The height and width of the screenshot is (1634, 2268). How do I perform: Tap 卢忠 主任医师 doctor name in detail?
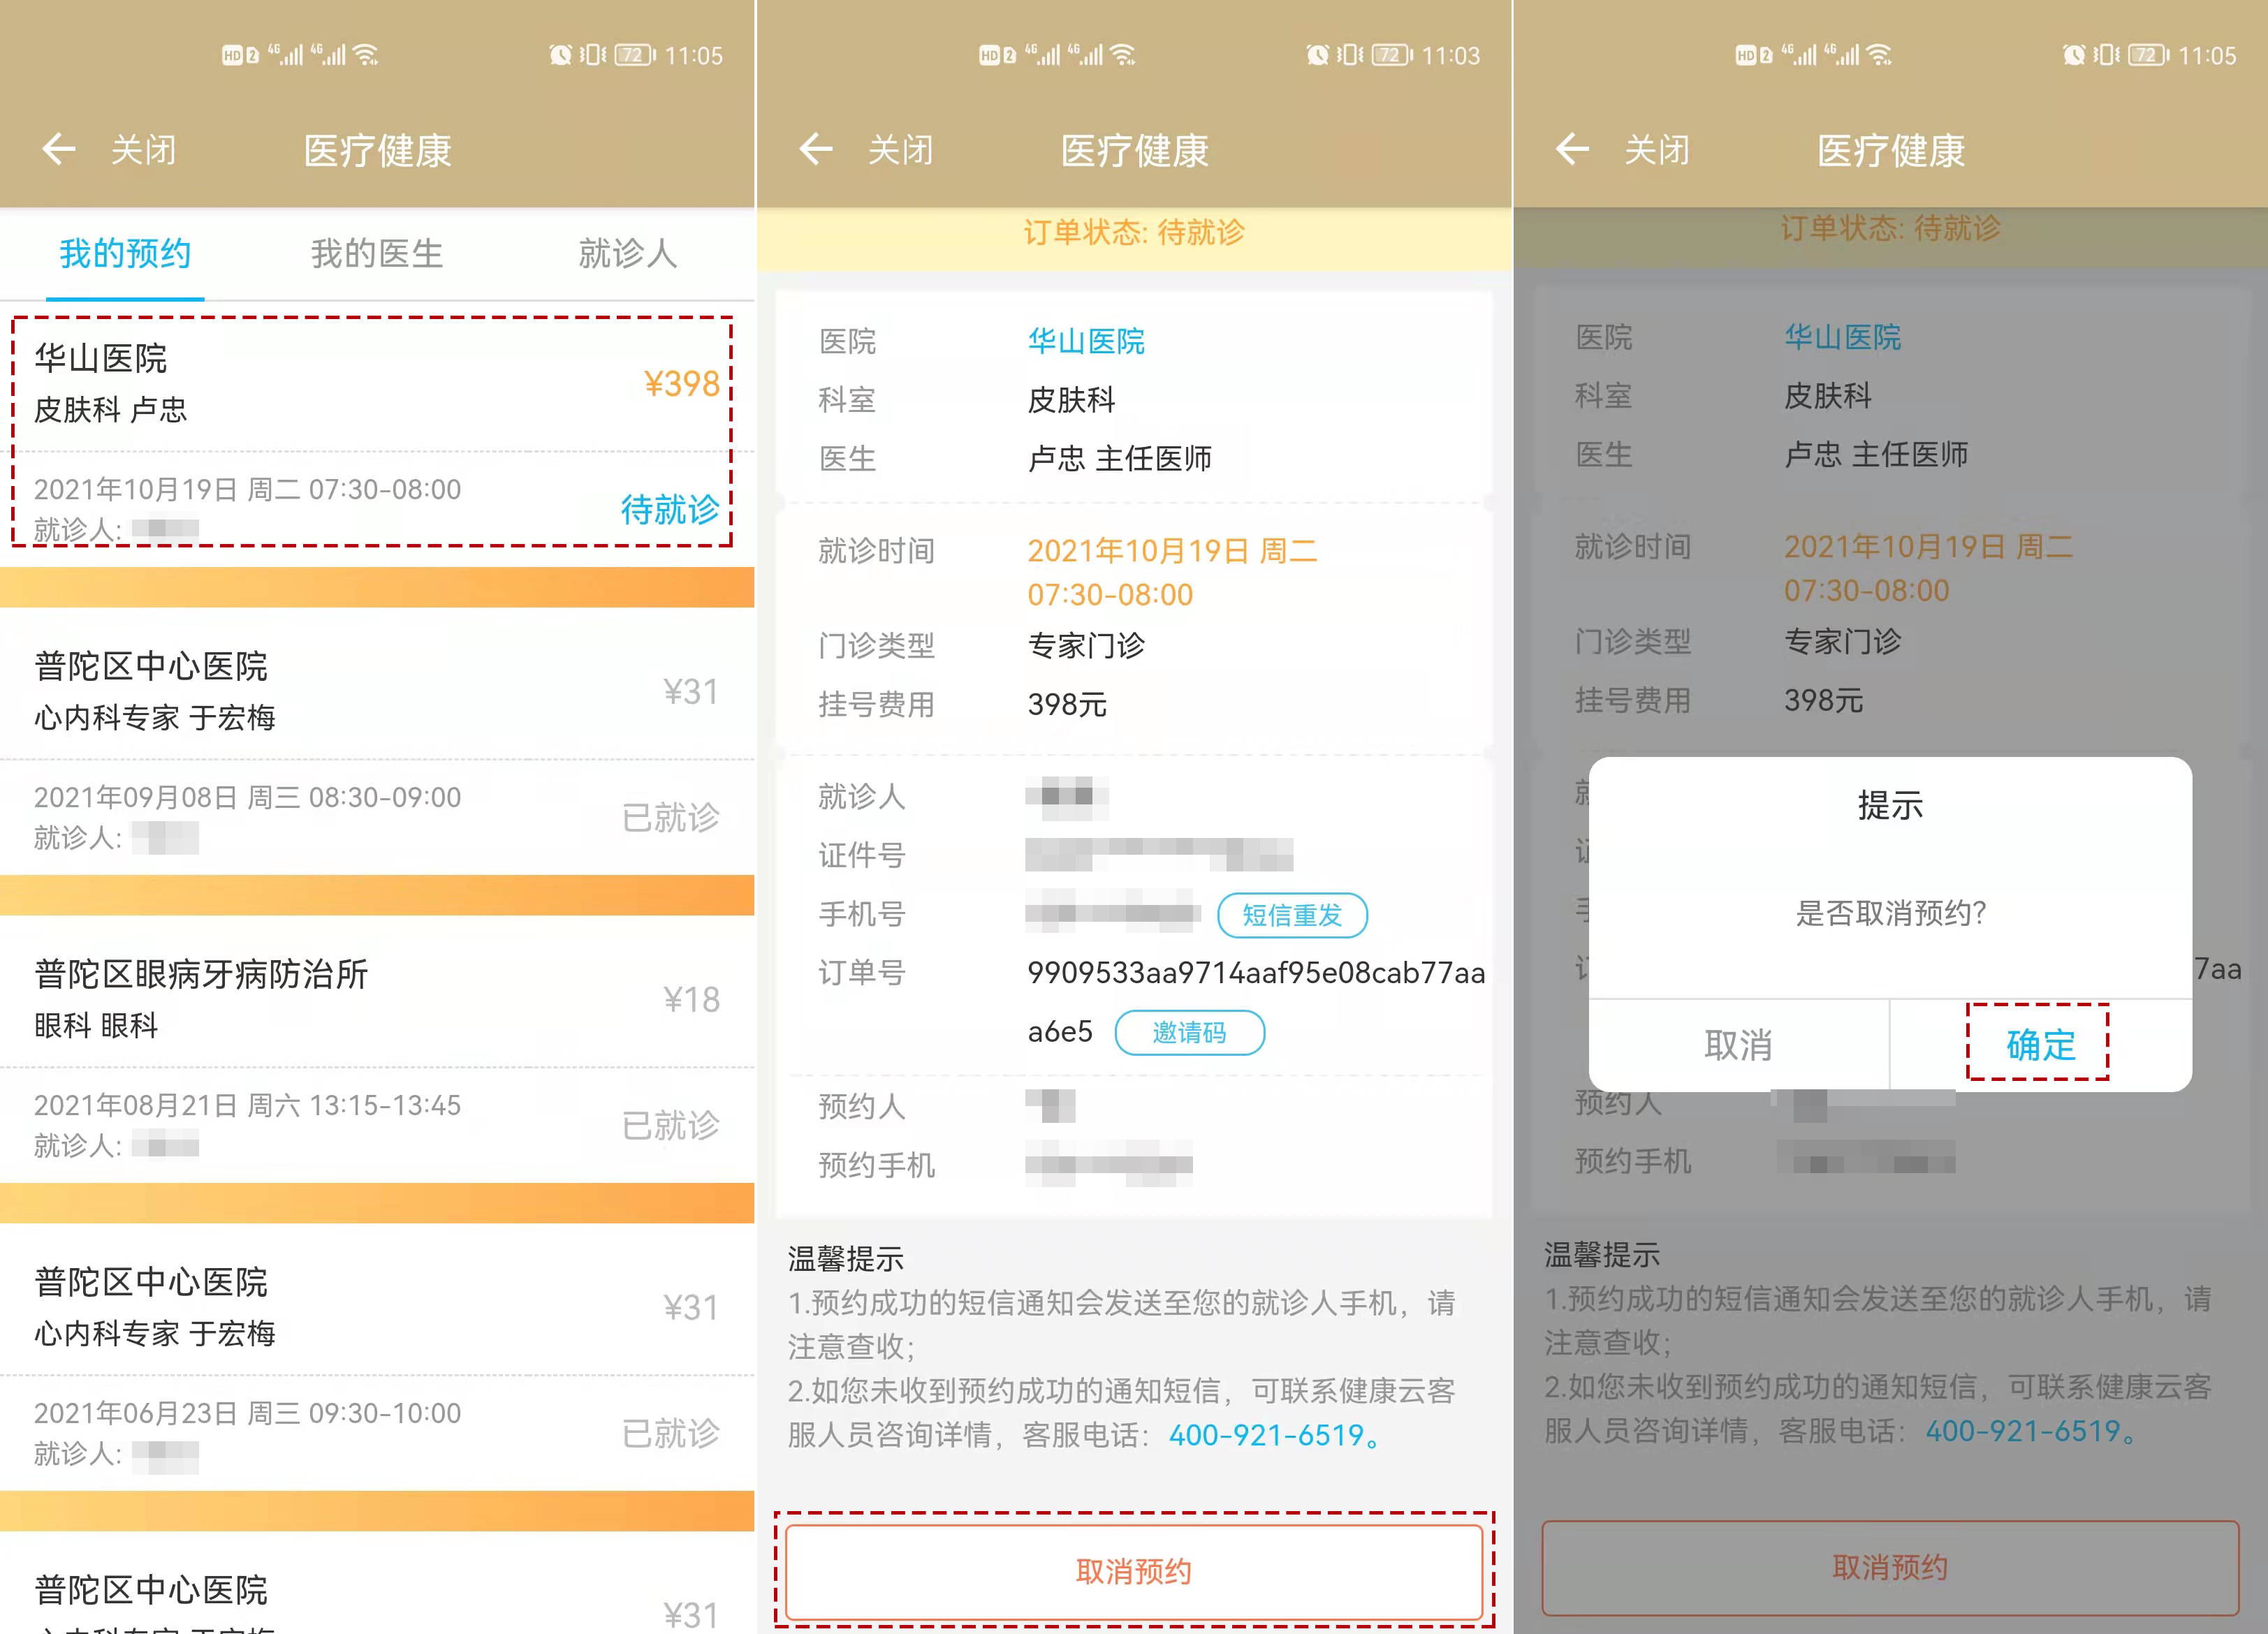(x=1119, y=458)
